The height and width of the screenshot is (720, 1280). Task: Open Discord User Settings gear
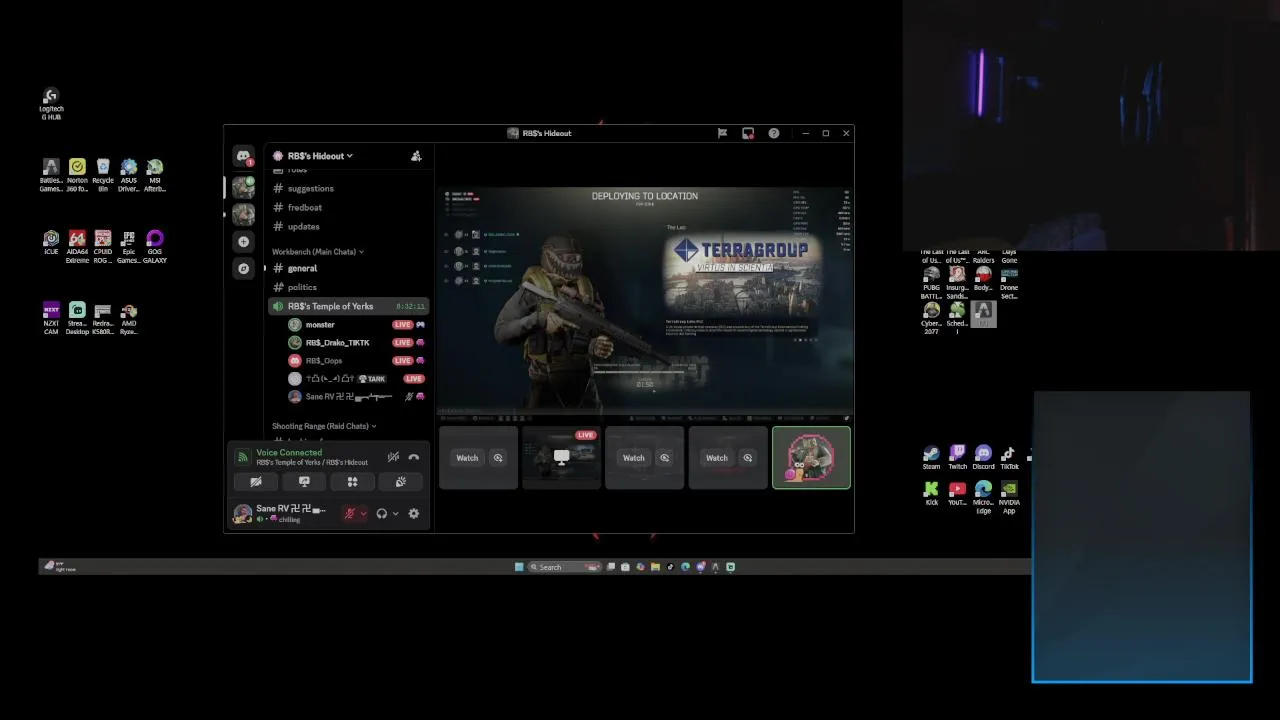tap(414, 514)
